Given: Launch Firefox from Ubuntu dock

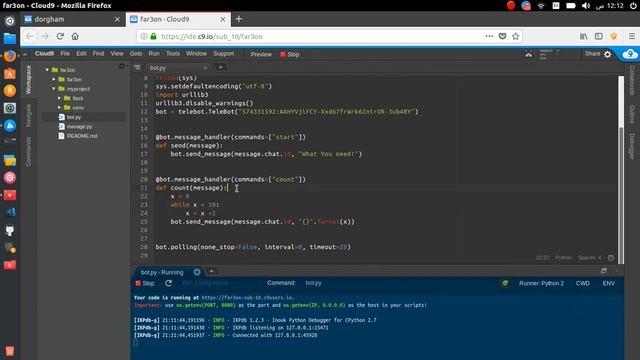Looking at the screenshot, I should click(x=10, y=56).
